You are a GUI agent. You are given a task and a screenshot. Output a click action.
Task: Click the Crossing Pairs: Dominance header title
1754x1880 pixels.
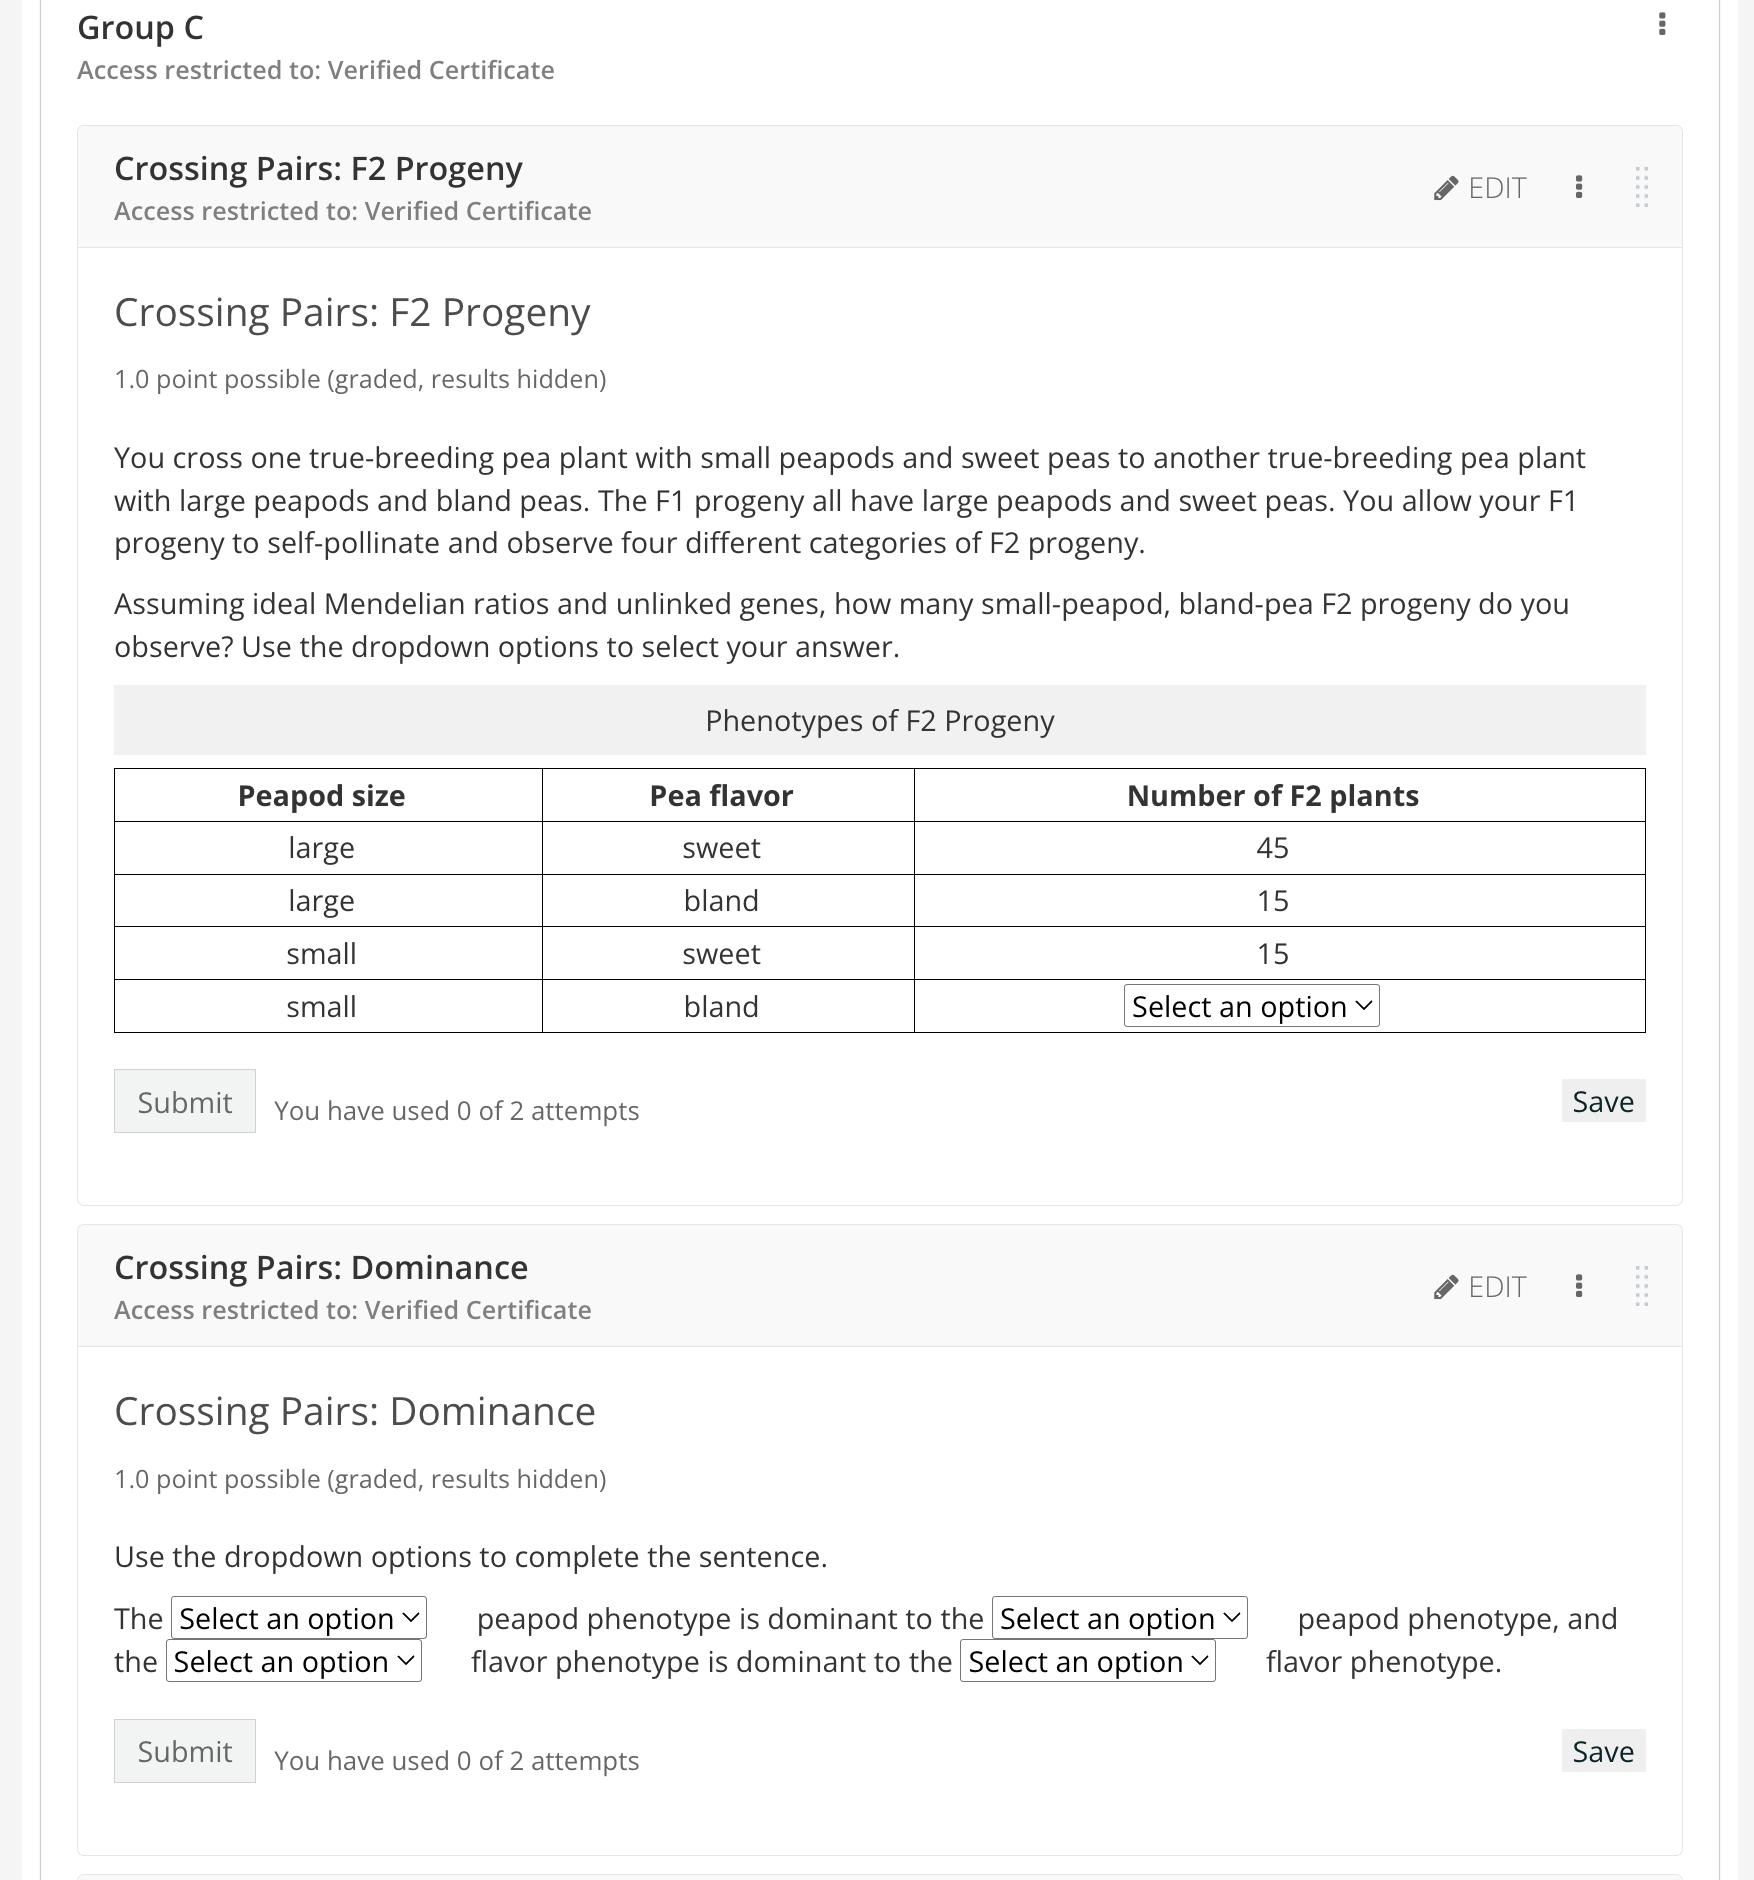point(321,1268)
